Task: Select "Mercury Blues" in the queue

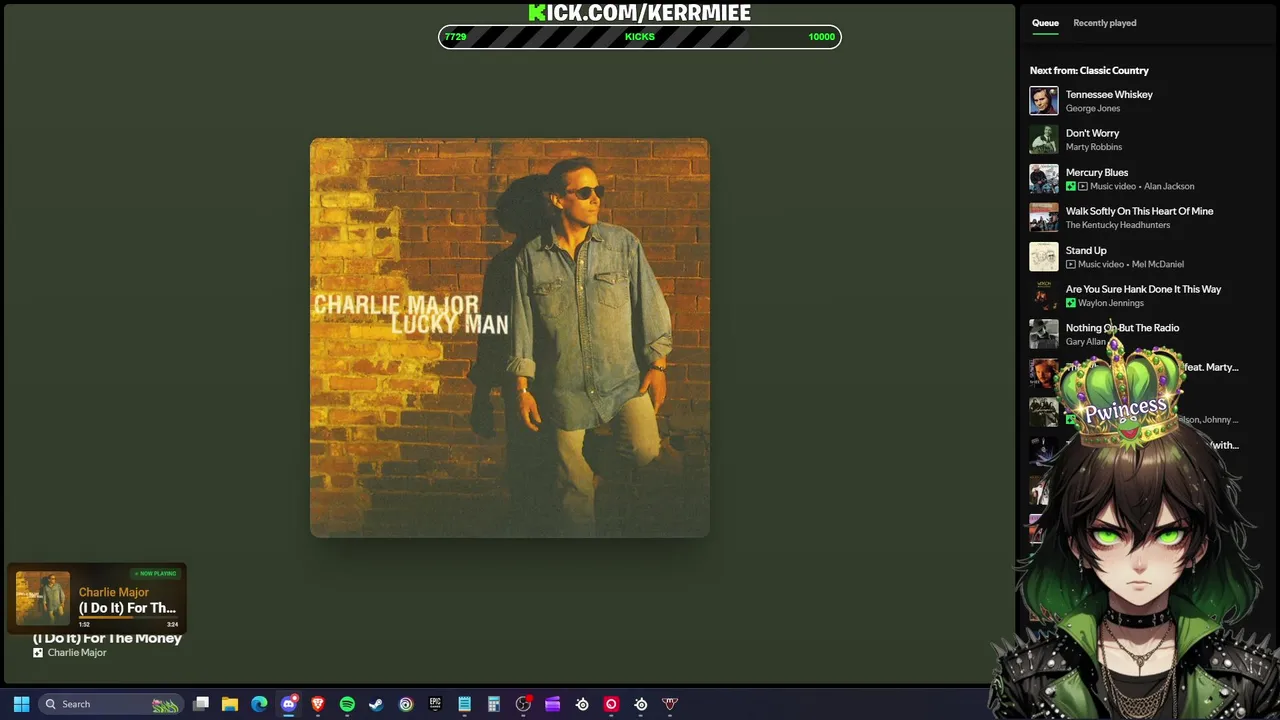Action: [1096, 172]
